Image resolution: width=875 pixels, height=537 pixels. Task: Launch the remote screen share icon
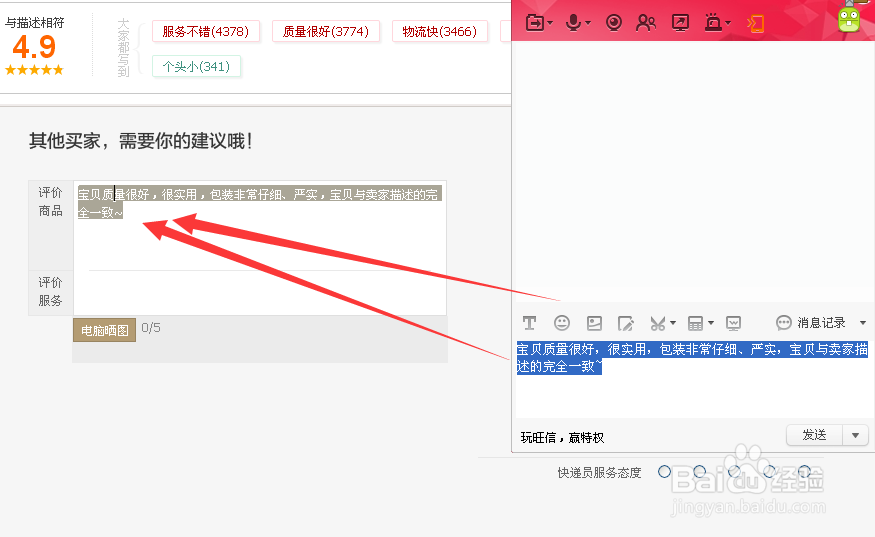[680, 23]
